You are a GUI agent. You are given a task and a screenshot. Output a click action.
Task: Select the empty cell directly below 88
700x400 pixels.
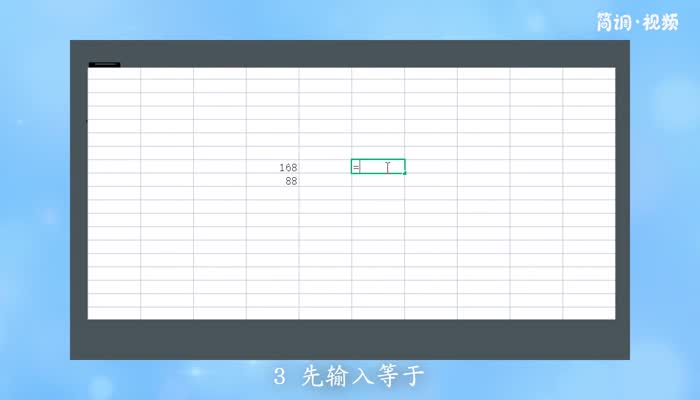tap(272, 194)
